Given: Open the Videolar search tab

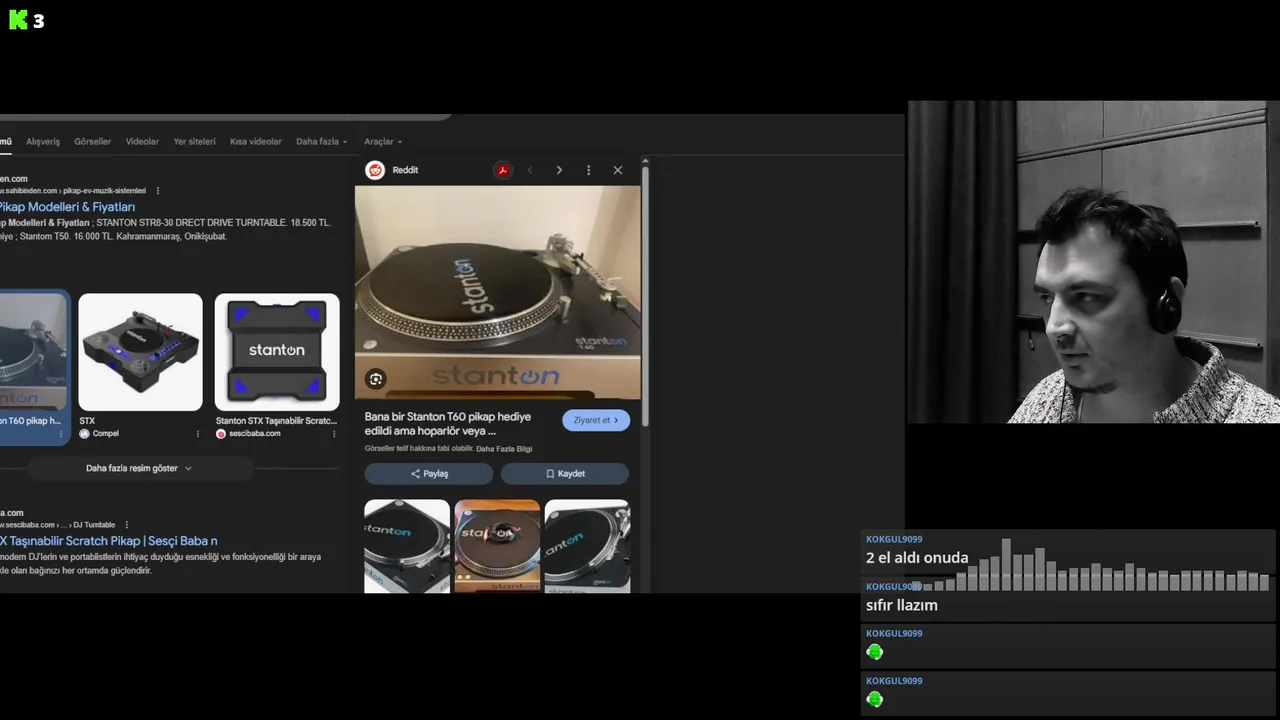Looking at the screenshot, I should pyautogui.click(x=142, y=142).
